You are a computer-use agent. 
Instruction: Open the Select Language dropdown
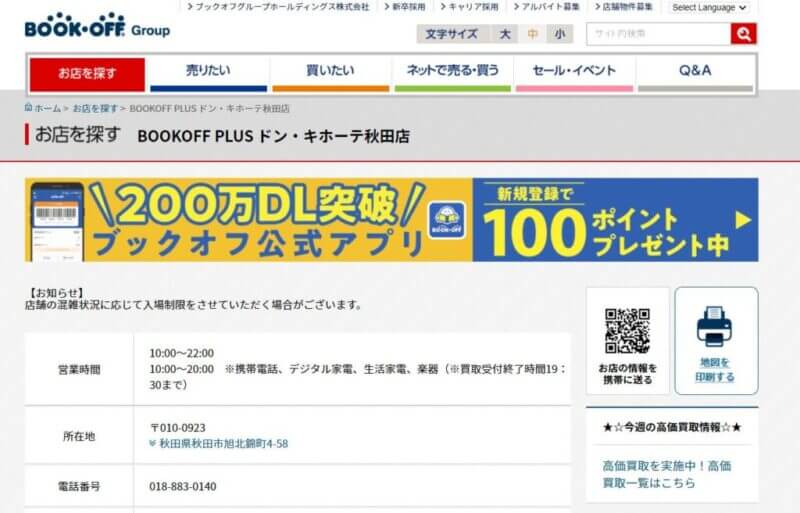709,8
